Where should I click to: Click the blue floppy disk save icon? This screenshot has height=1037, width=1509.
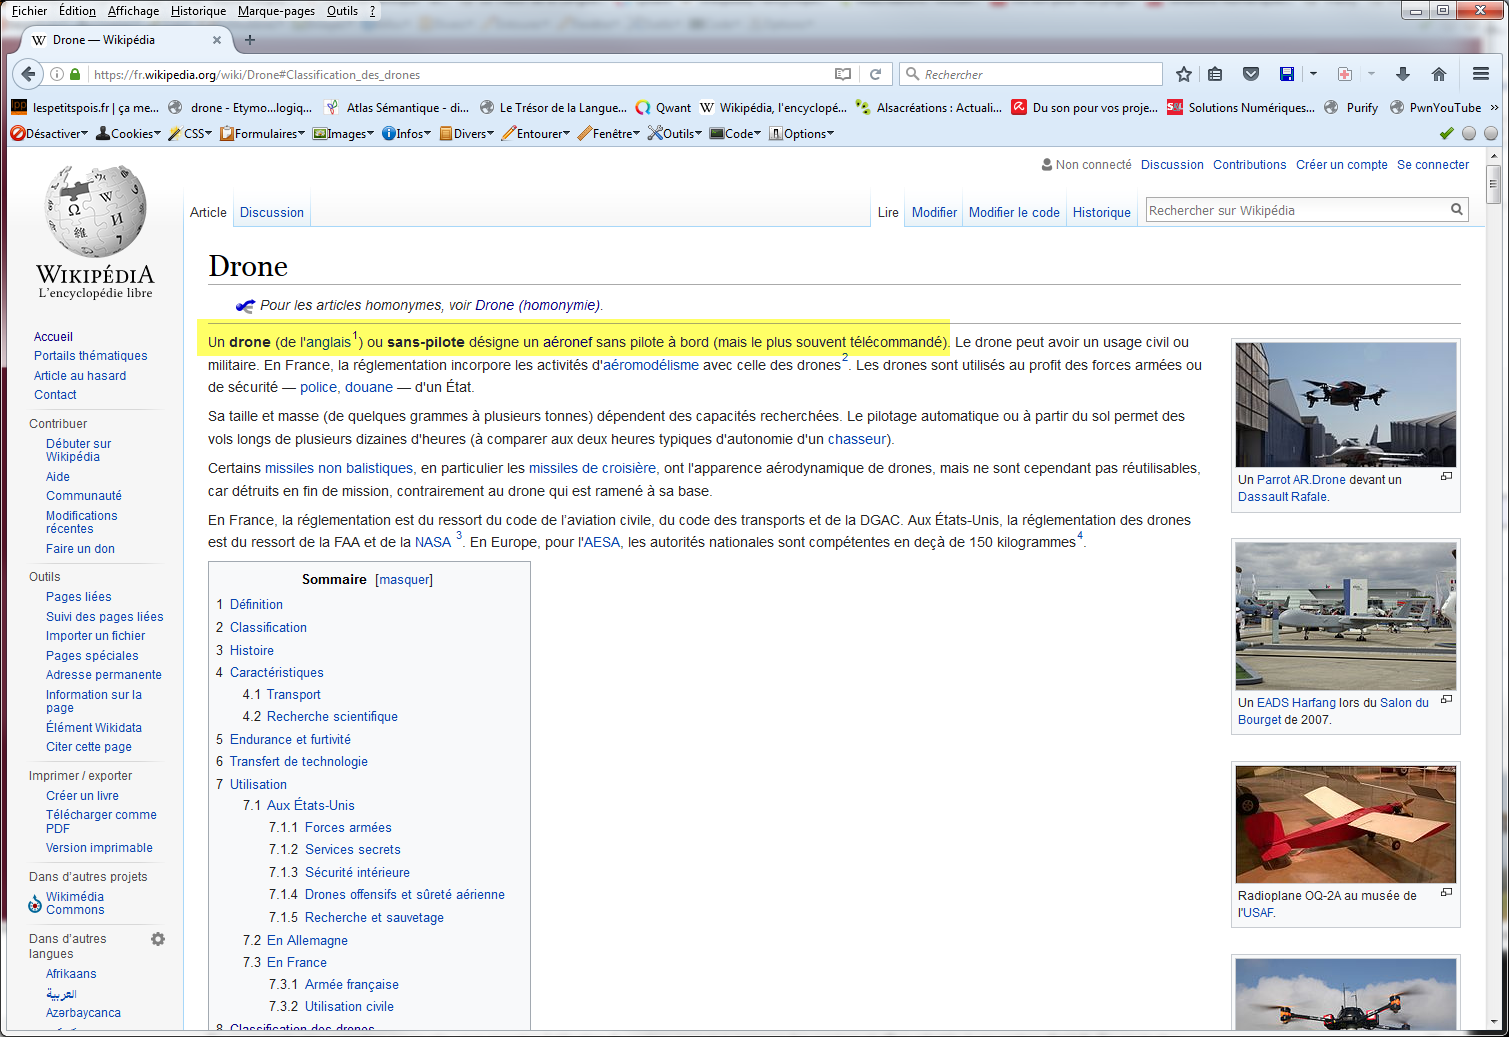coord(1287,74)
